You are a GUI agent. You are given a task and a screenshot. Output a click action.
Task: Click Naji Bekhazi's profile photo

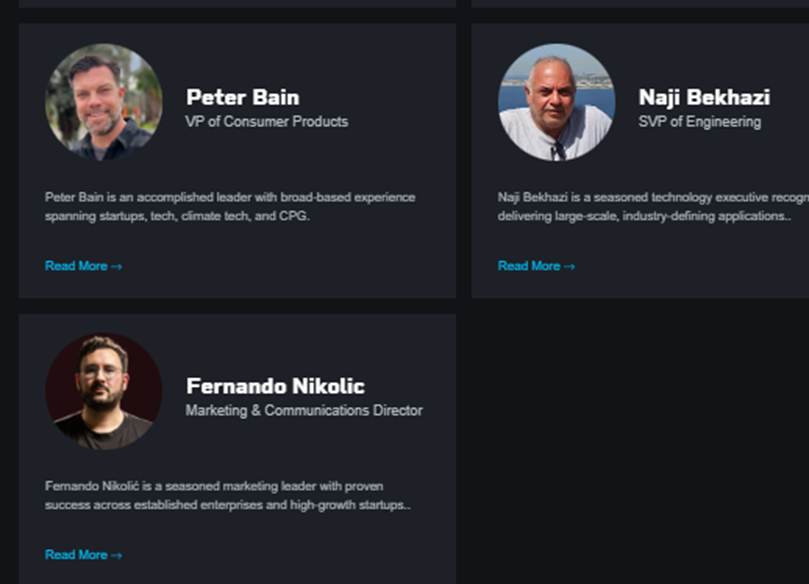click(x=556, y=102)
